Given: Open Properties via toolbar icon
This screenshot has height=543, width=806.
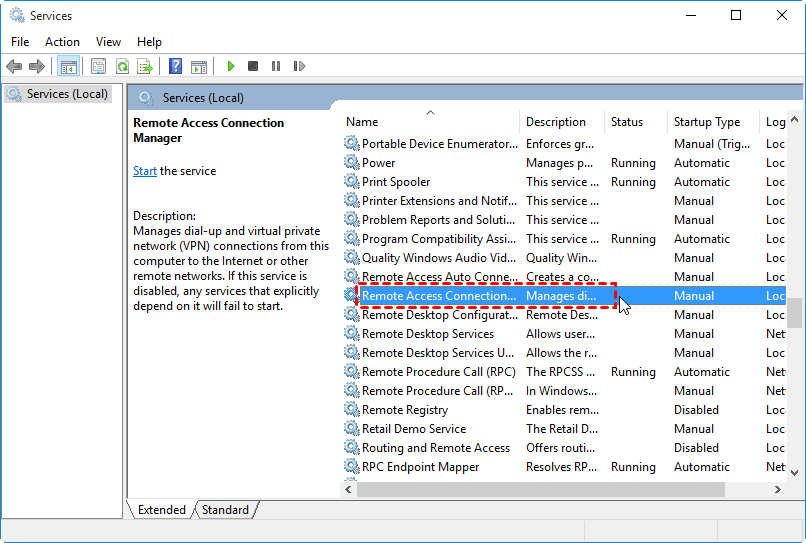Looking at the screenshot, I should [x=98, y=66].
